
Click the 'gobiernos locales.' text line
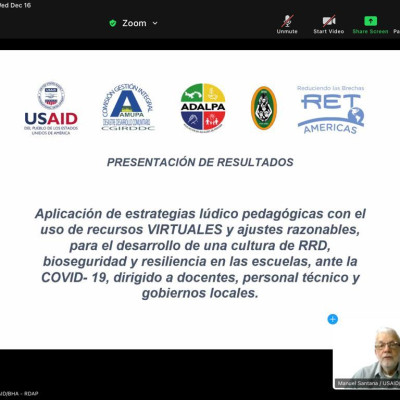click(200, 293)
